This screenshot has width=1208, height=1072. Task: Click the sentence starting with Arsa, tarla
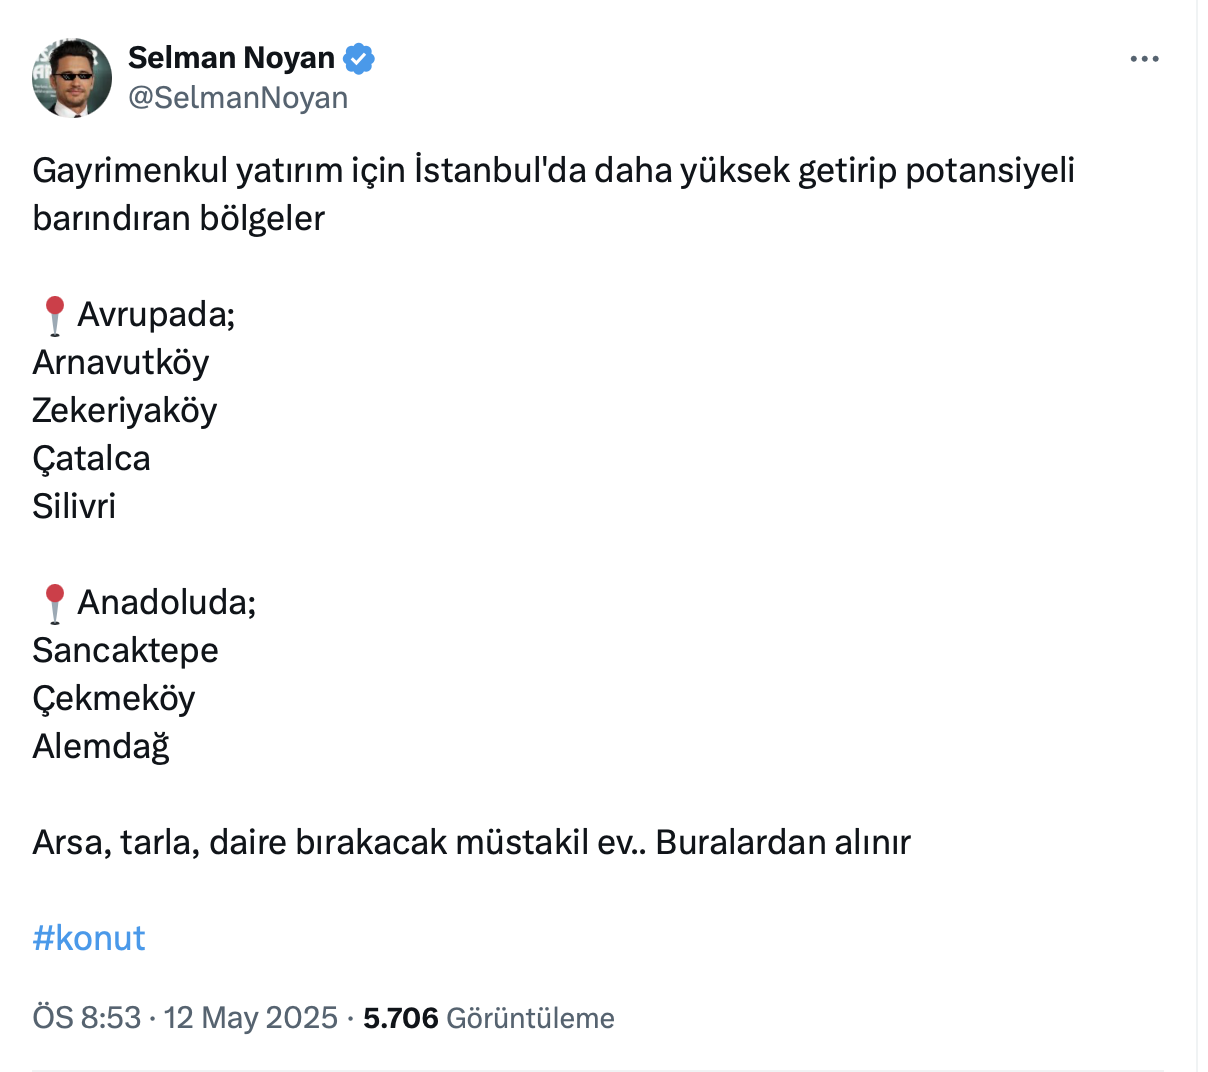coord(471,842)
